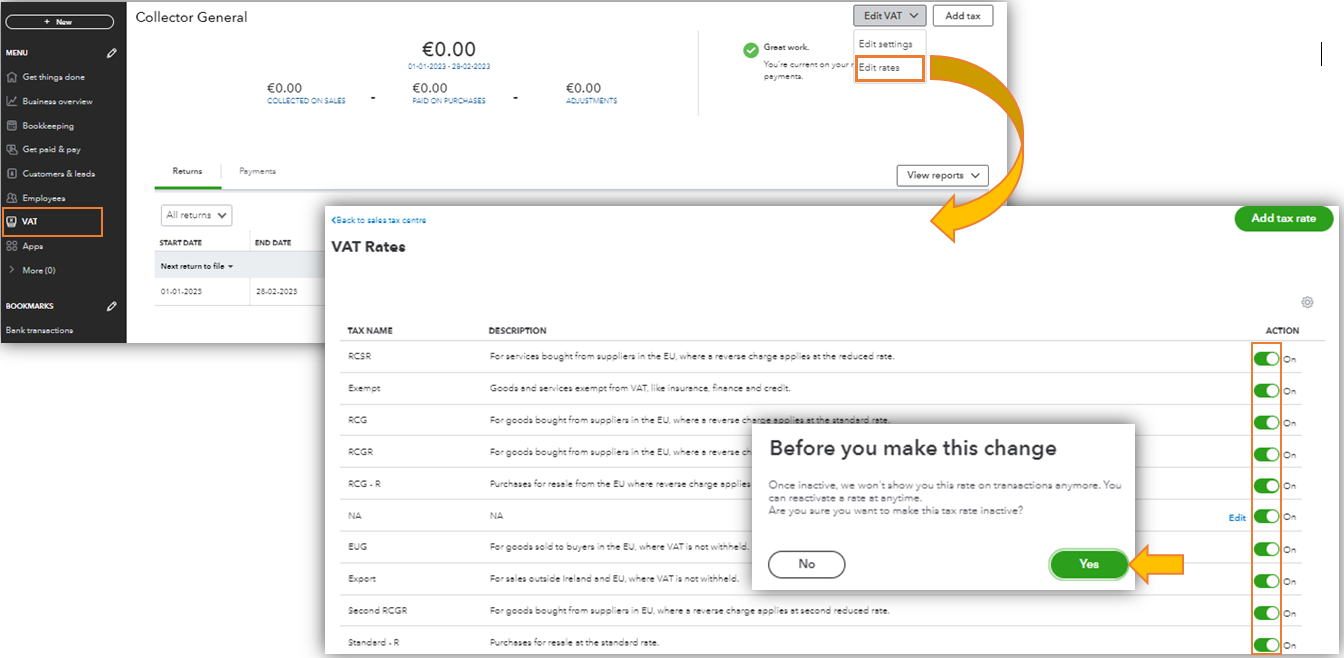The height and width of the screenshot is (658, 1344).
Task: Click the Business overview chart icon
Action: pos(12,101)
